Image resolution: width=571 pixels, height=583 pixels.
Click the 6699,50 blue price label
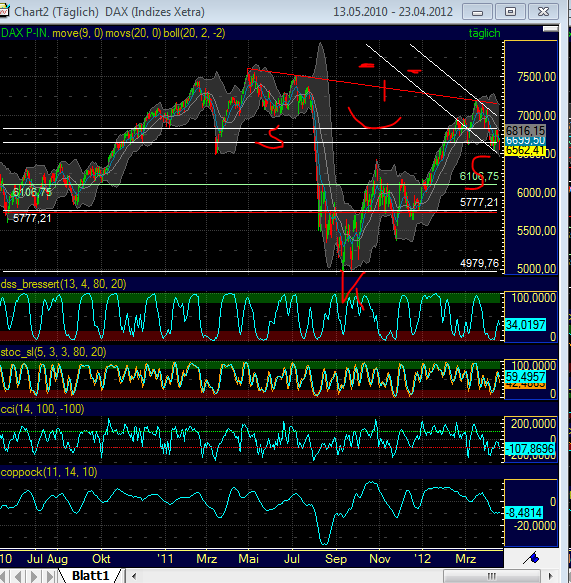coord(525,140)
